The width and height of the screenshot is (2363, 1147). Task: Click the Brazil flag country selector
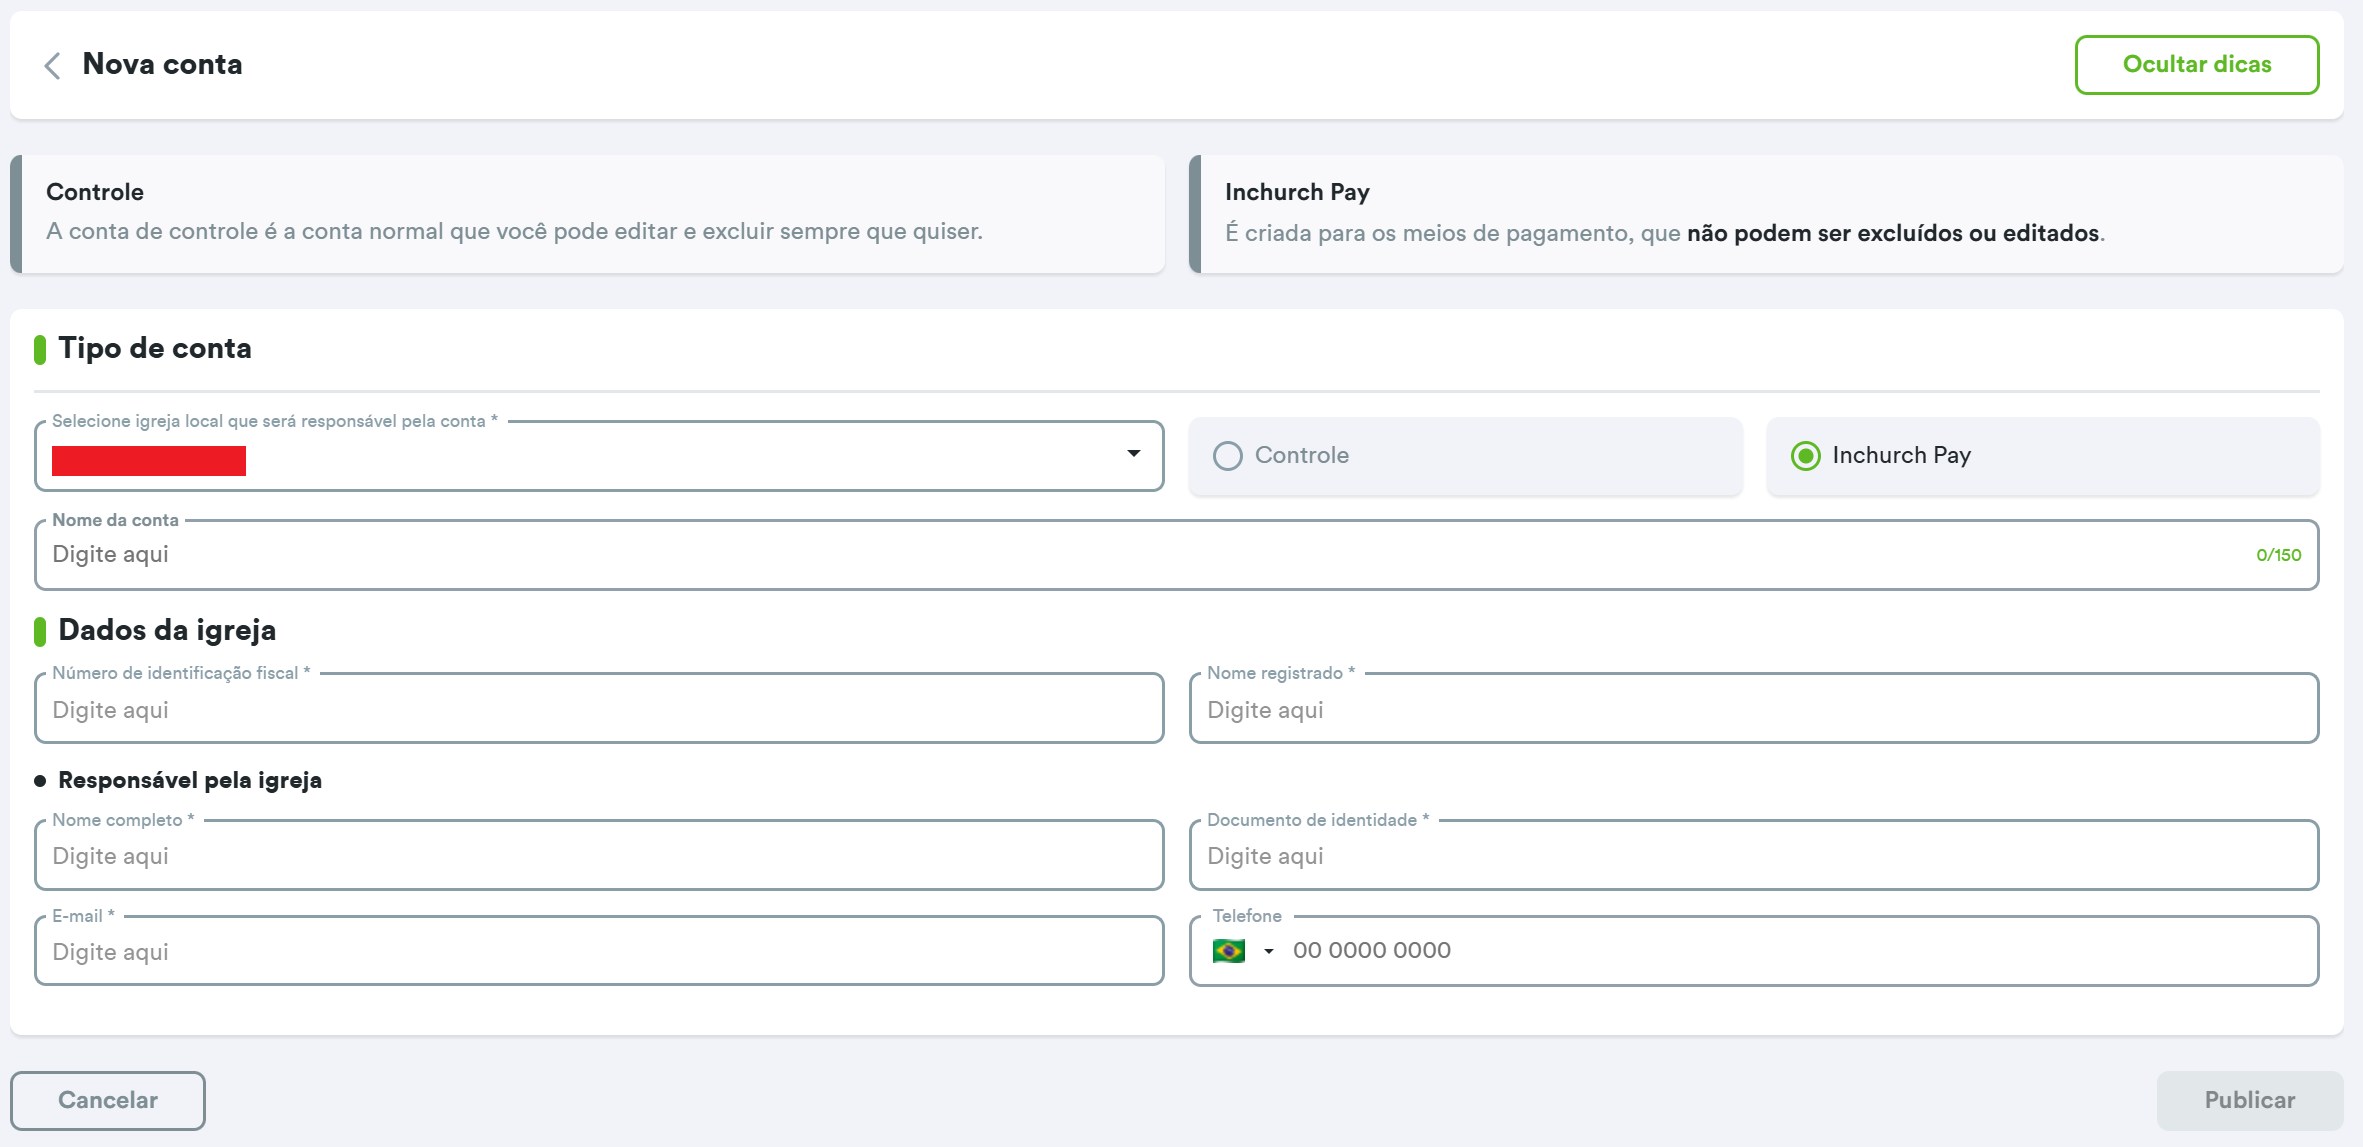tap(1228, 951)
